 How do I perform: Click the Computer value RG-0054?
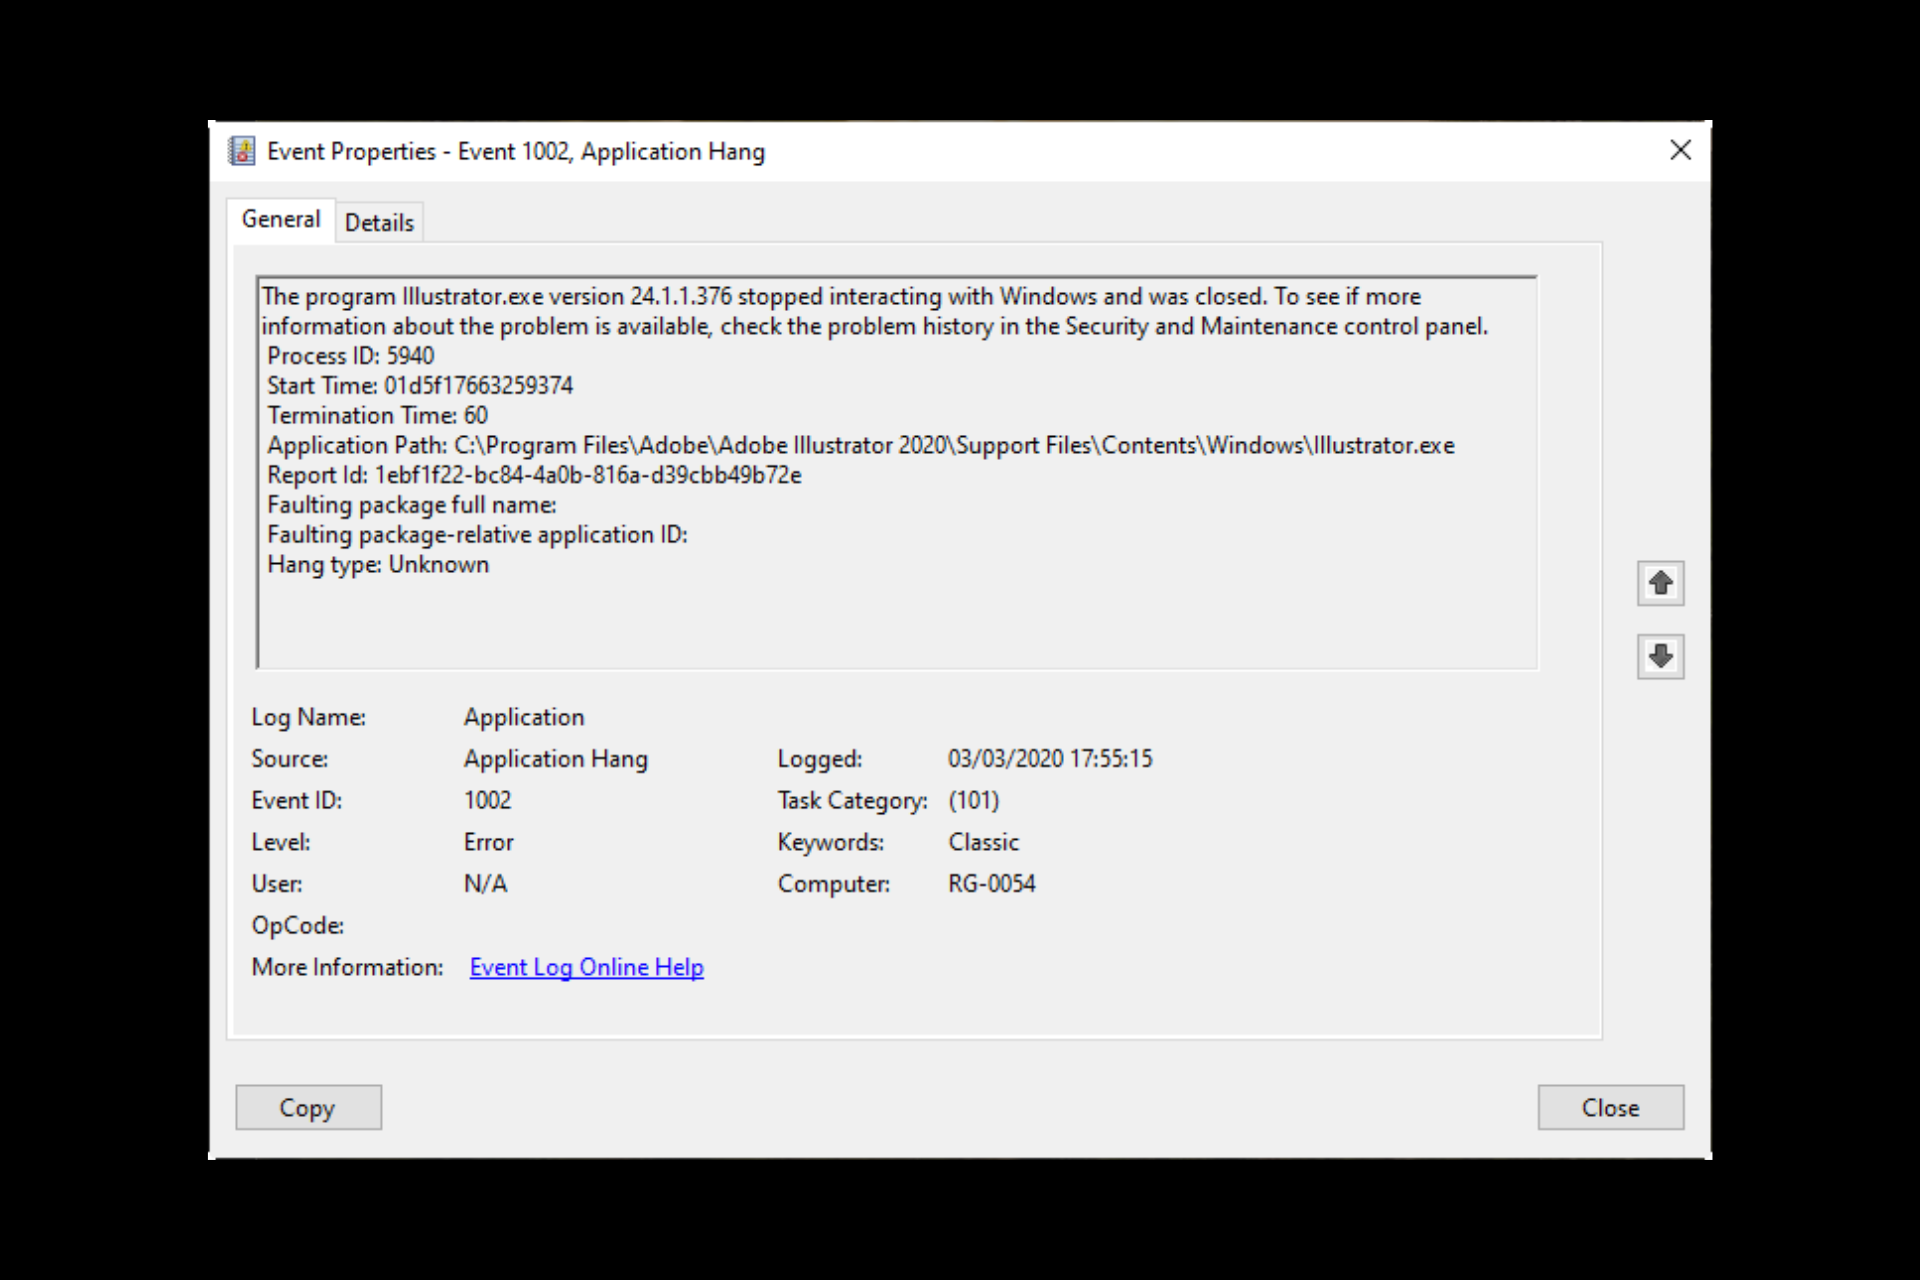pos(991,885)
